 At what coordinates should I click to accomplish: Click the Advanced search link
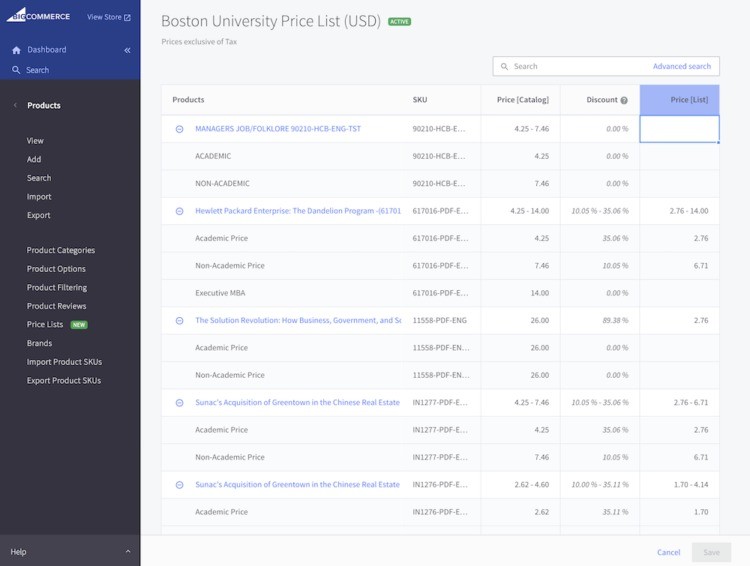(x=682, y=66)
